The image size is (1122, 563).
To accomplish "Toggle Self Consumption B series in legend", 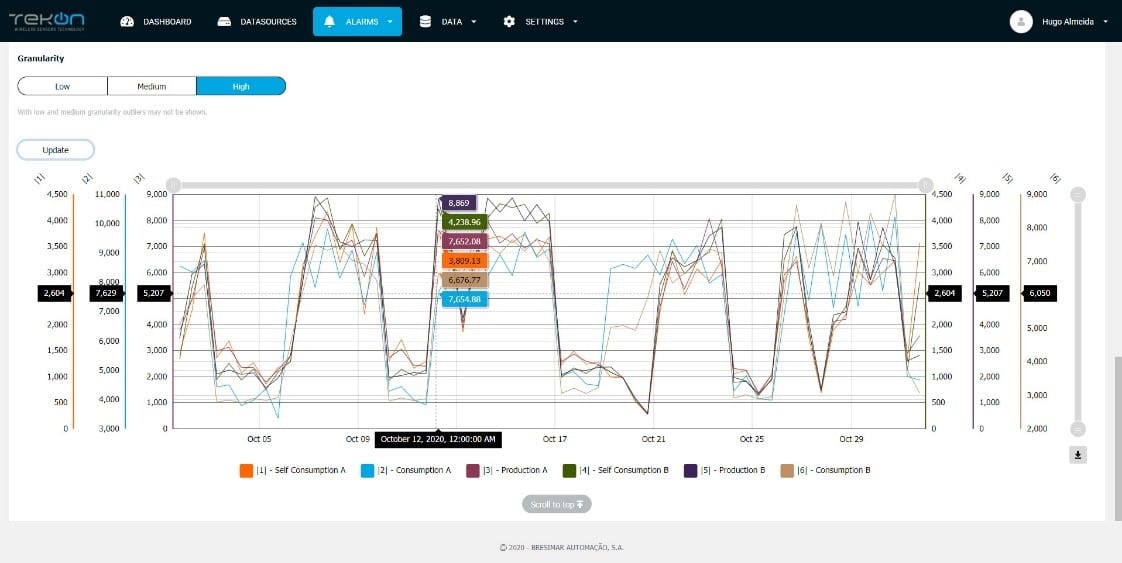I will click(616, 470).
